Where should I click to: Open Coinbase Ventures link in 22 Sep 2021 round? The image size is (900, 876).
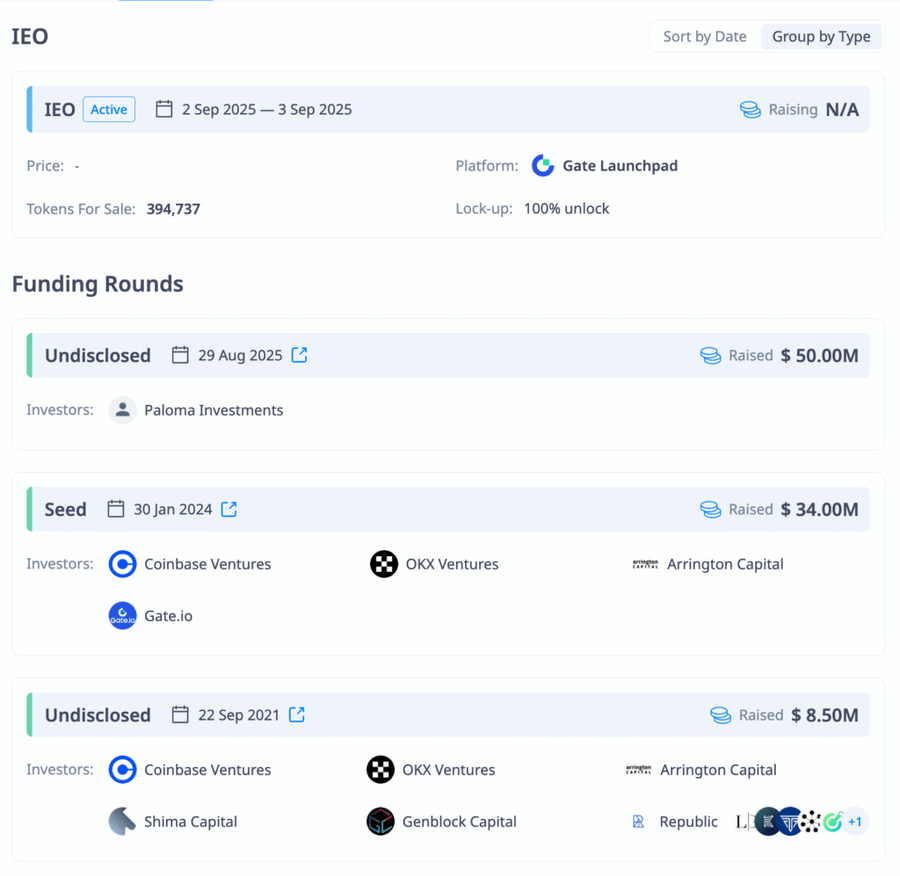pos(207,770)
